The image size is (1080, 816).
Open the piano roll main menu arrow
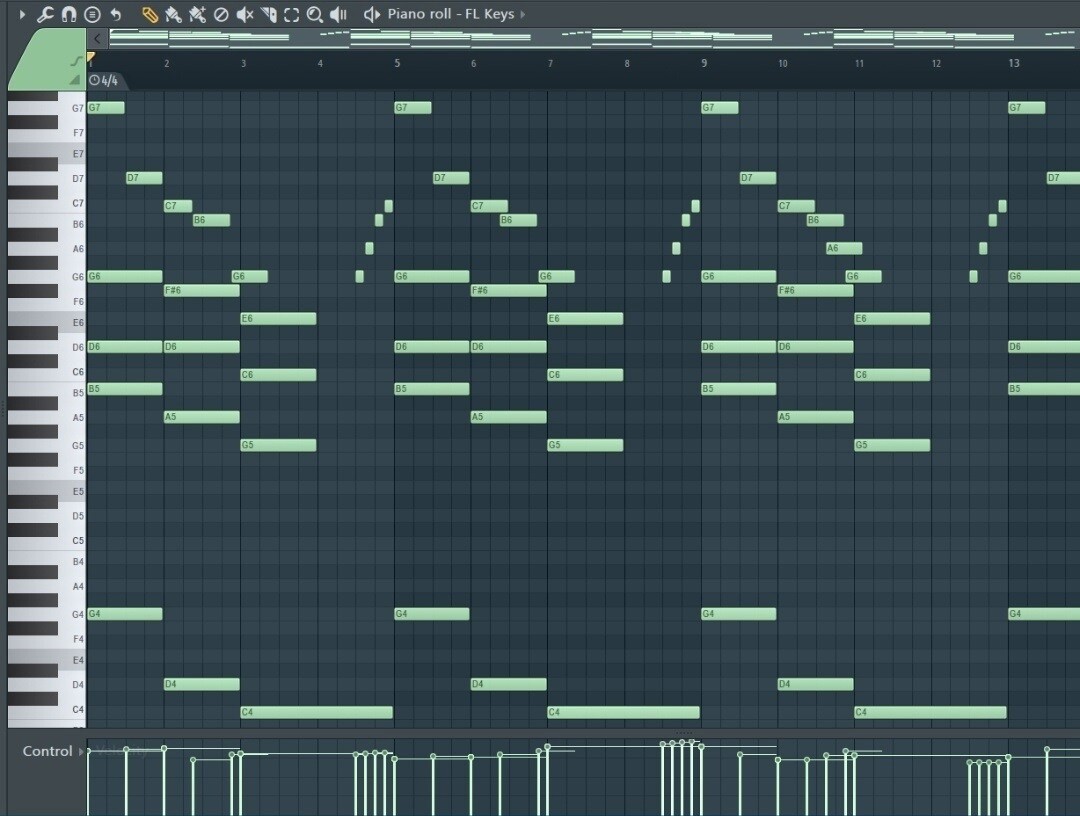coord(22,15)
